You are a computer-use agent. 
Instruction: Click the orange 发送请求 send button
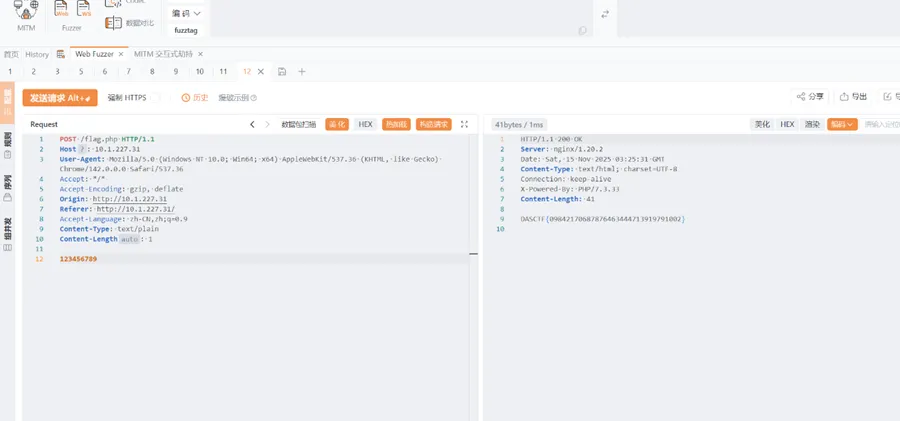tap(60, 98)
